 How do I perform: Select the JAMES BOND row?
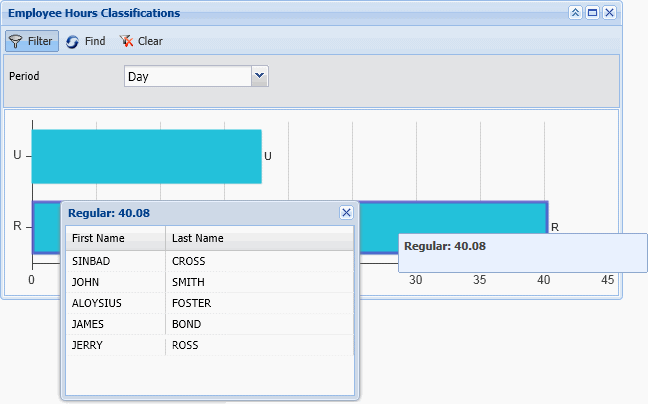pyautogui.click(x=209, y=324)
